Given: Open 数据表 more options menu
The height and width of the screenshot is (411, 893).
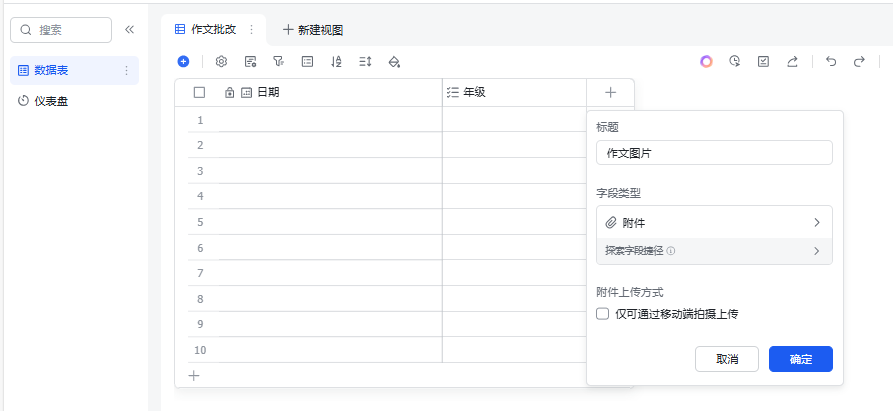Looking at the screenshot, I should (126, 71).
